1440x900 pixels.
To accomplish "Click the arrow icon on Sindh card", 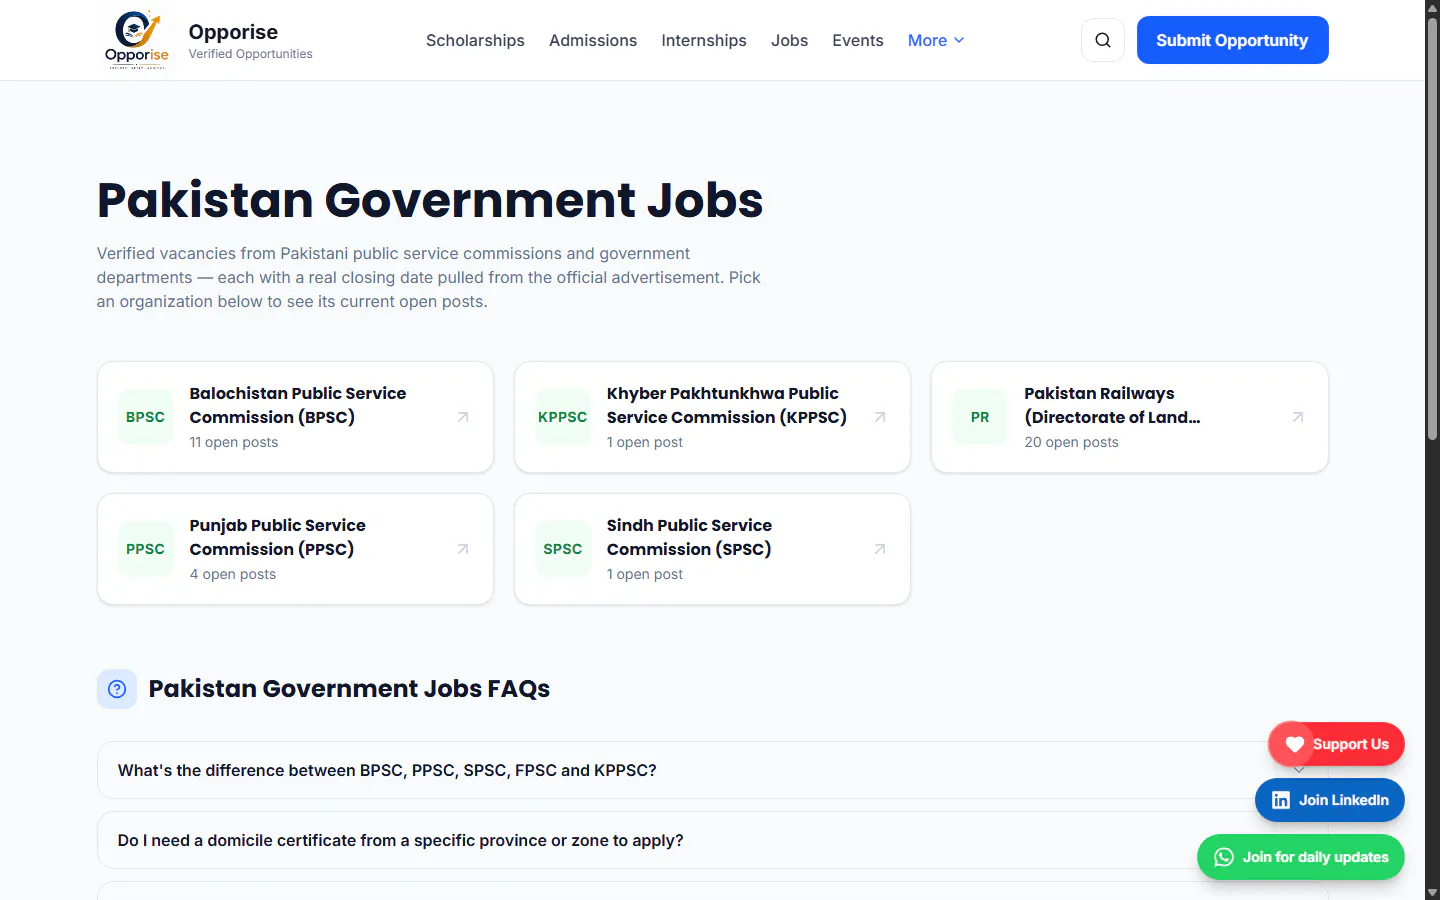I will [880, 549].
